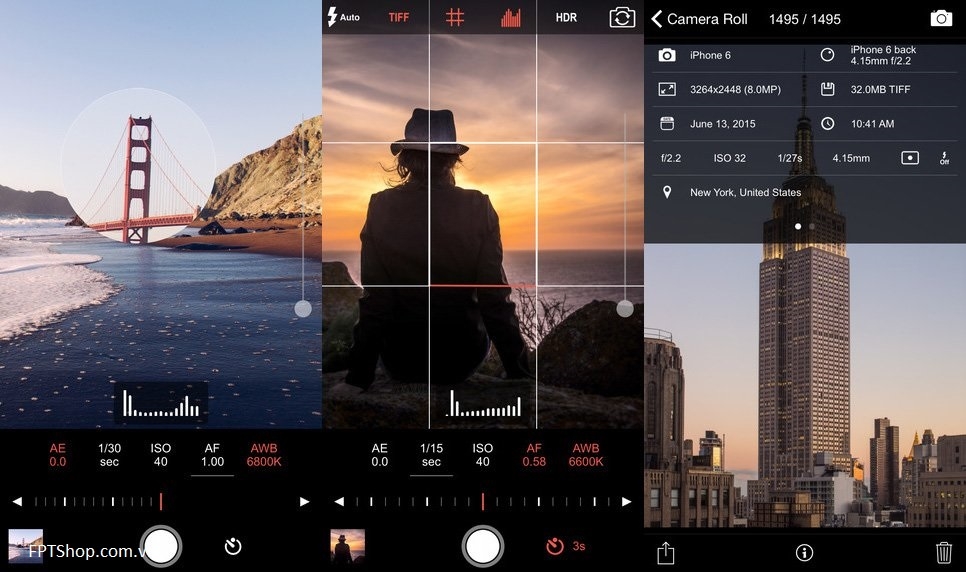This screenshot has height=572, width=966.
Task: Click the f/2.2 aperture value
Action: click(671, 158)
